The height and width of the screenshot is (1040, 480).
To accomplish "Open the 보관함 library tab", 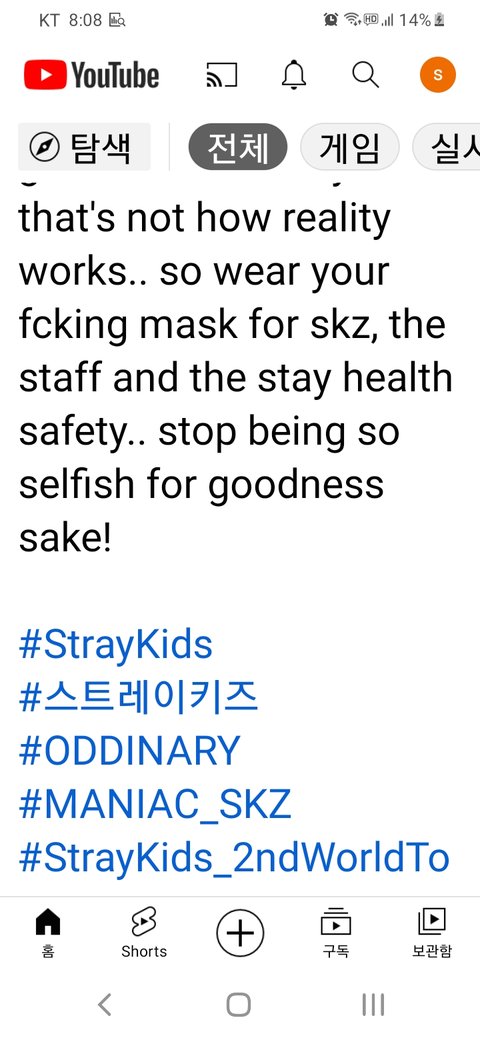I will (x=432, y=934).
